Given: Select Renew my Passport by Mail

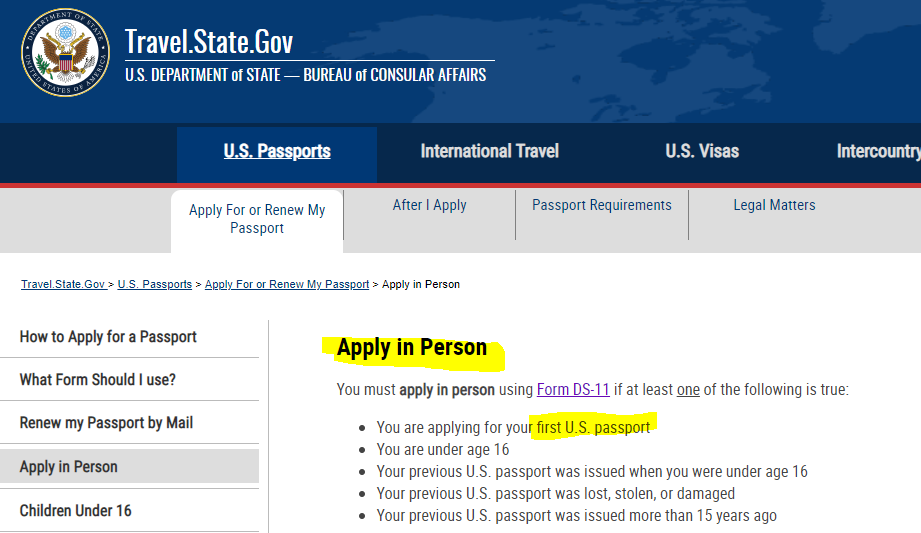Looking at the screenshot, I should click(x=106, y=423).
